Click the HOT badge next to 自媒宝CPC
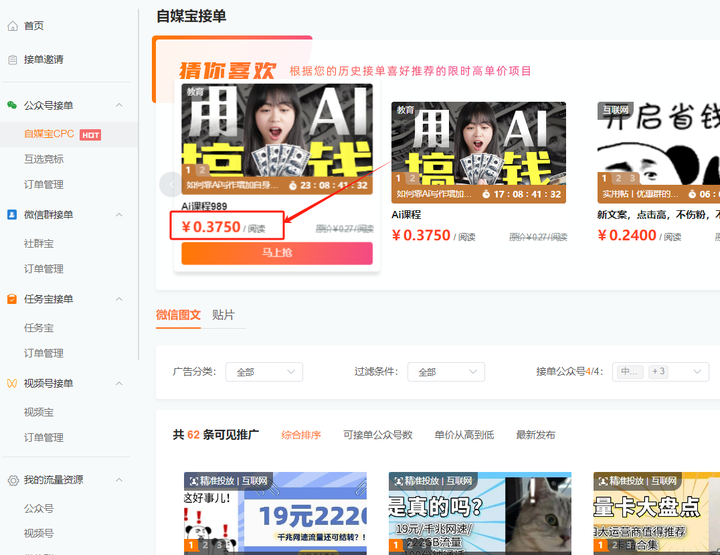 coord(90,135)
